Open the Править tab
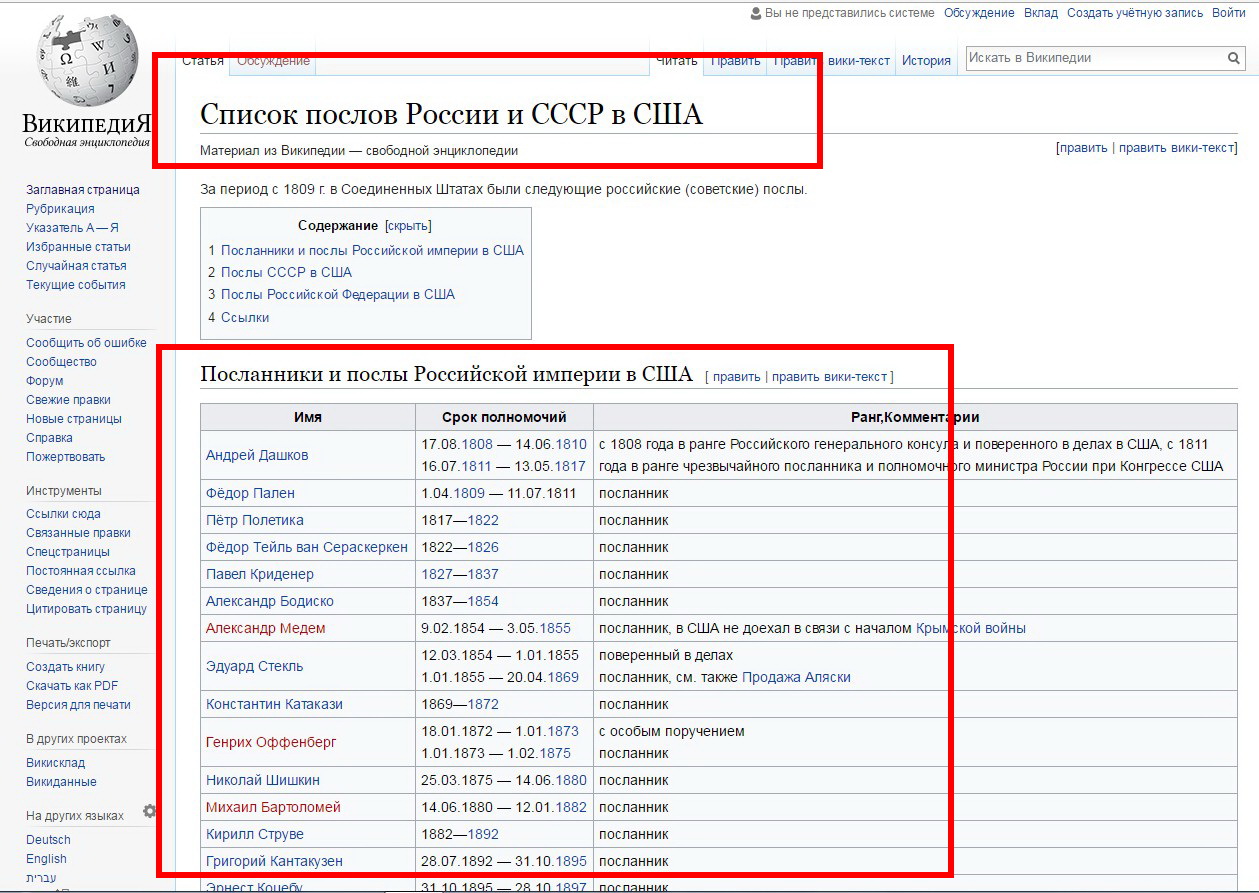 click(735, 61)
